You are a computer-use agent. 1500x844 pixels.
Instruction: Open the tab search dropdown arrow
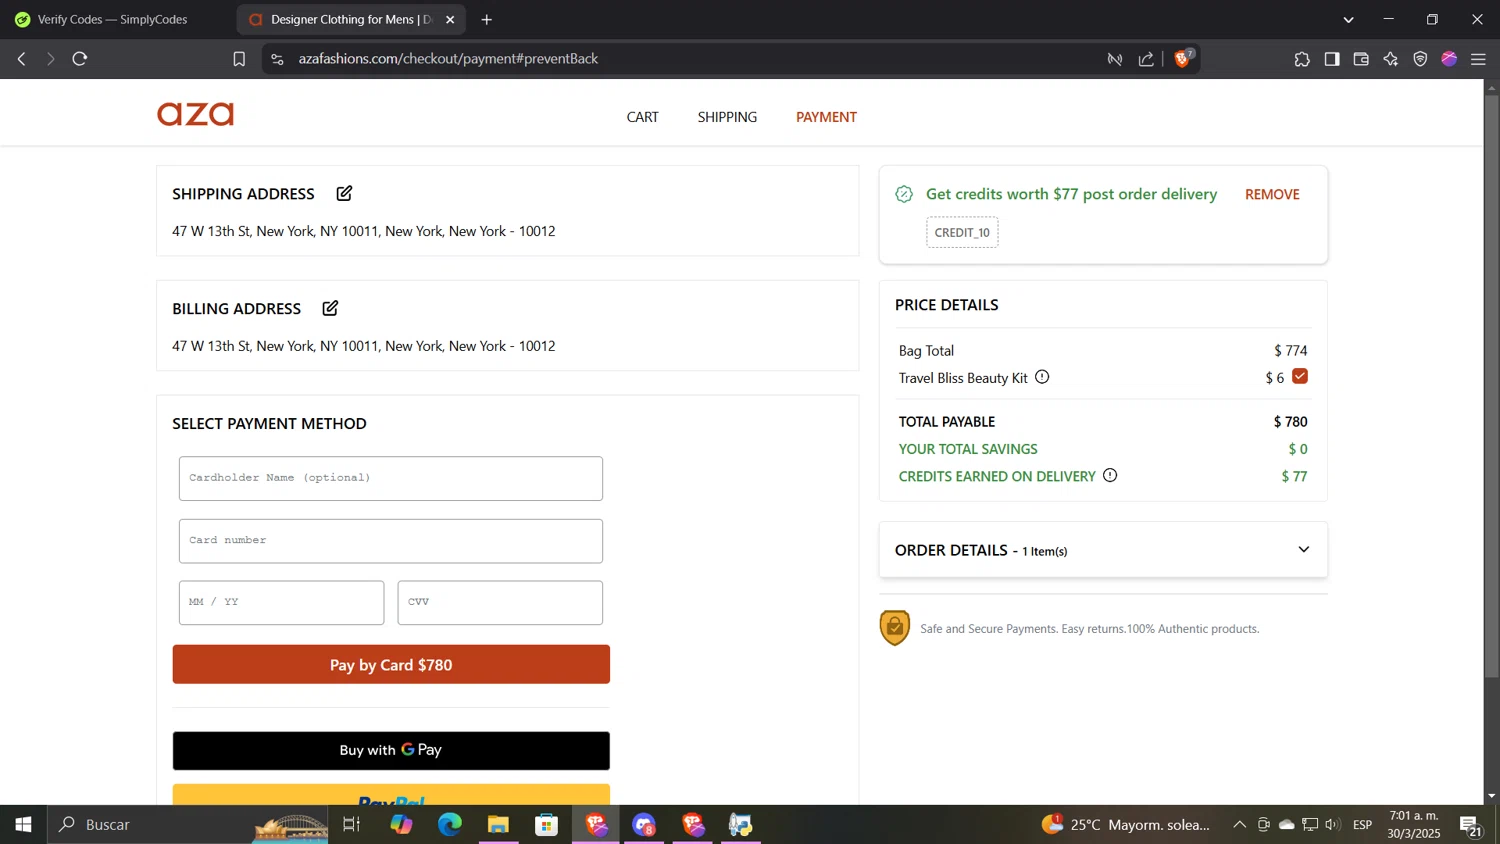1348,19
